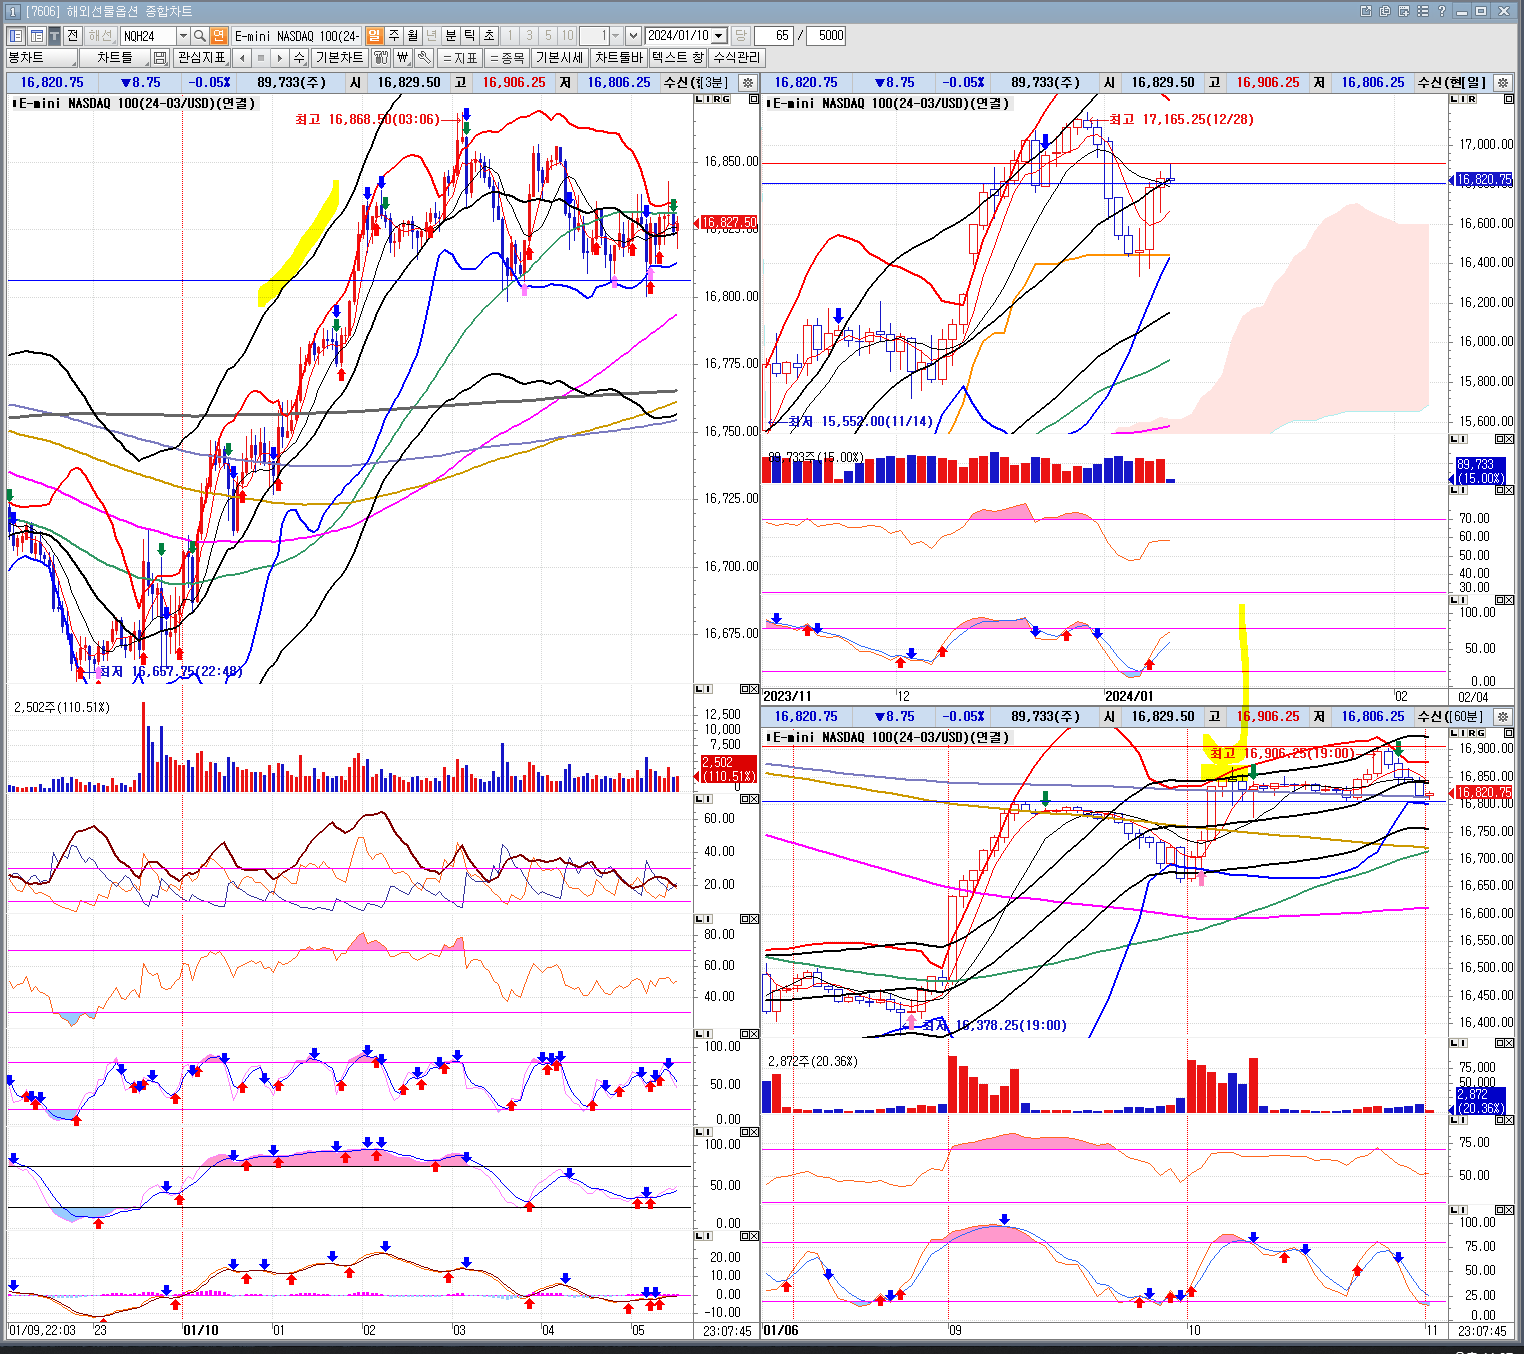The image size is (1524, 1354).
Task: Click the 수 button after arrows
Action: (x=299, y=58)
